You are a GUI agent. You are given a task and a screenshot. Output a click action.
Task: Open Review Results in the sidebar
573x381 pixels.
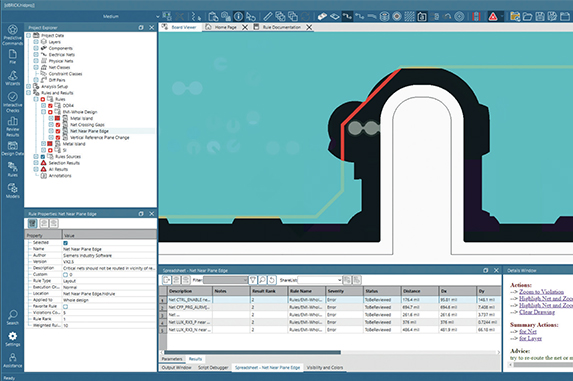coord(12,126)
